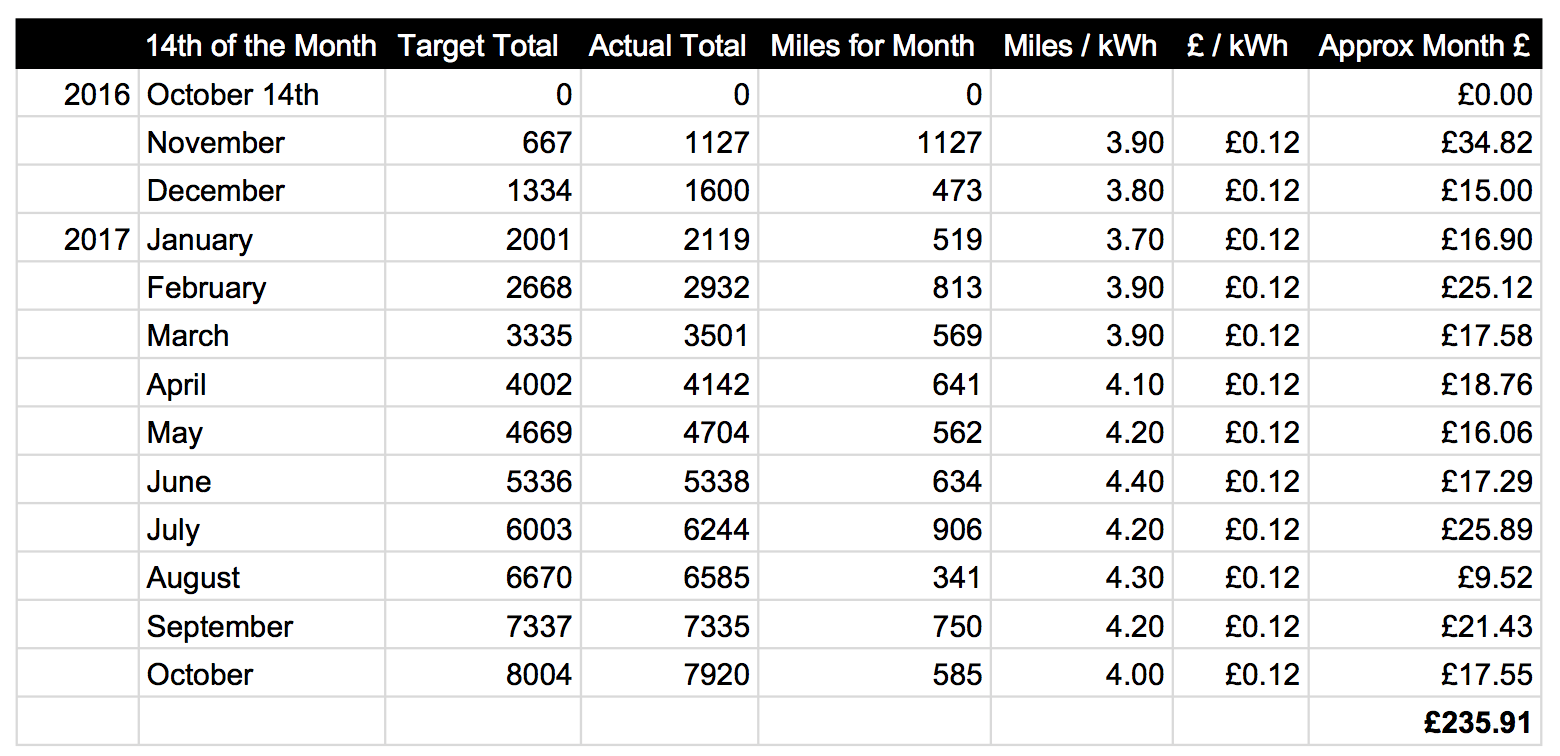Click the 'October 14th' row label

pos(233,95)
